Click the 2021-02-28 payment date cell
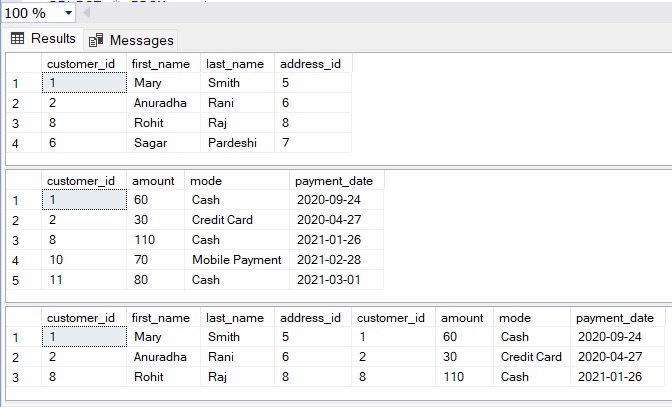 [327, 260]
